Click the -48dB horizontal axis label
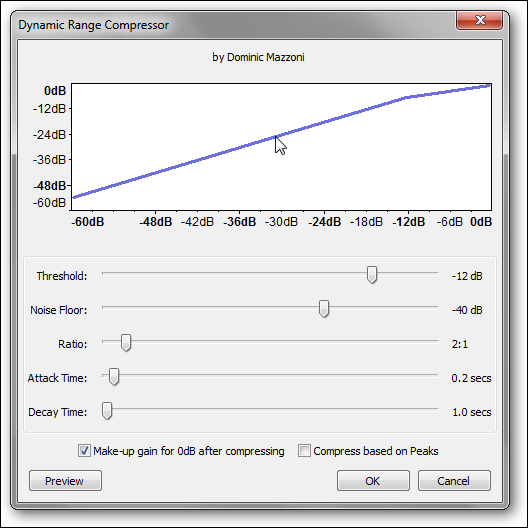 156,222
